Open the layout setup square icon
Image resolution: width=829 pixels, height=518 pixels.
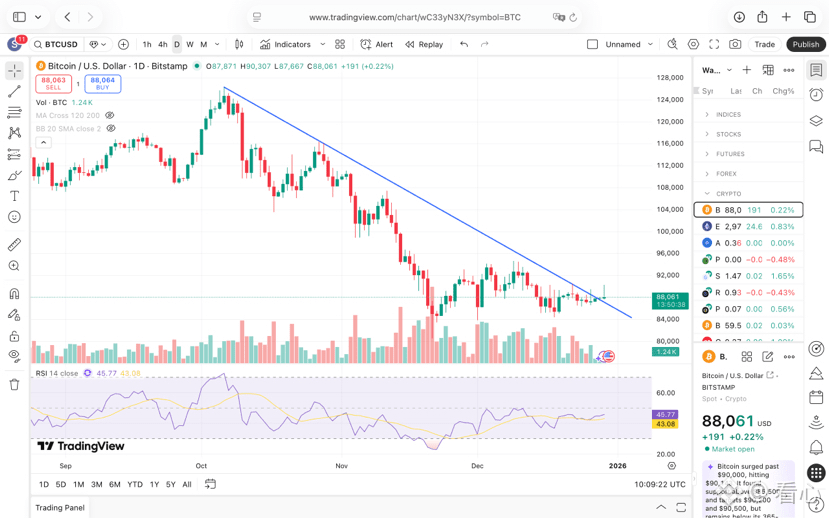(593, 44)
